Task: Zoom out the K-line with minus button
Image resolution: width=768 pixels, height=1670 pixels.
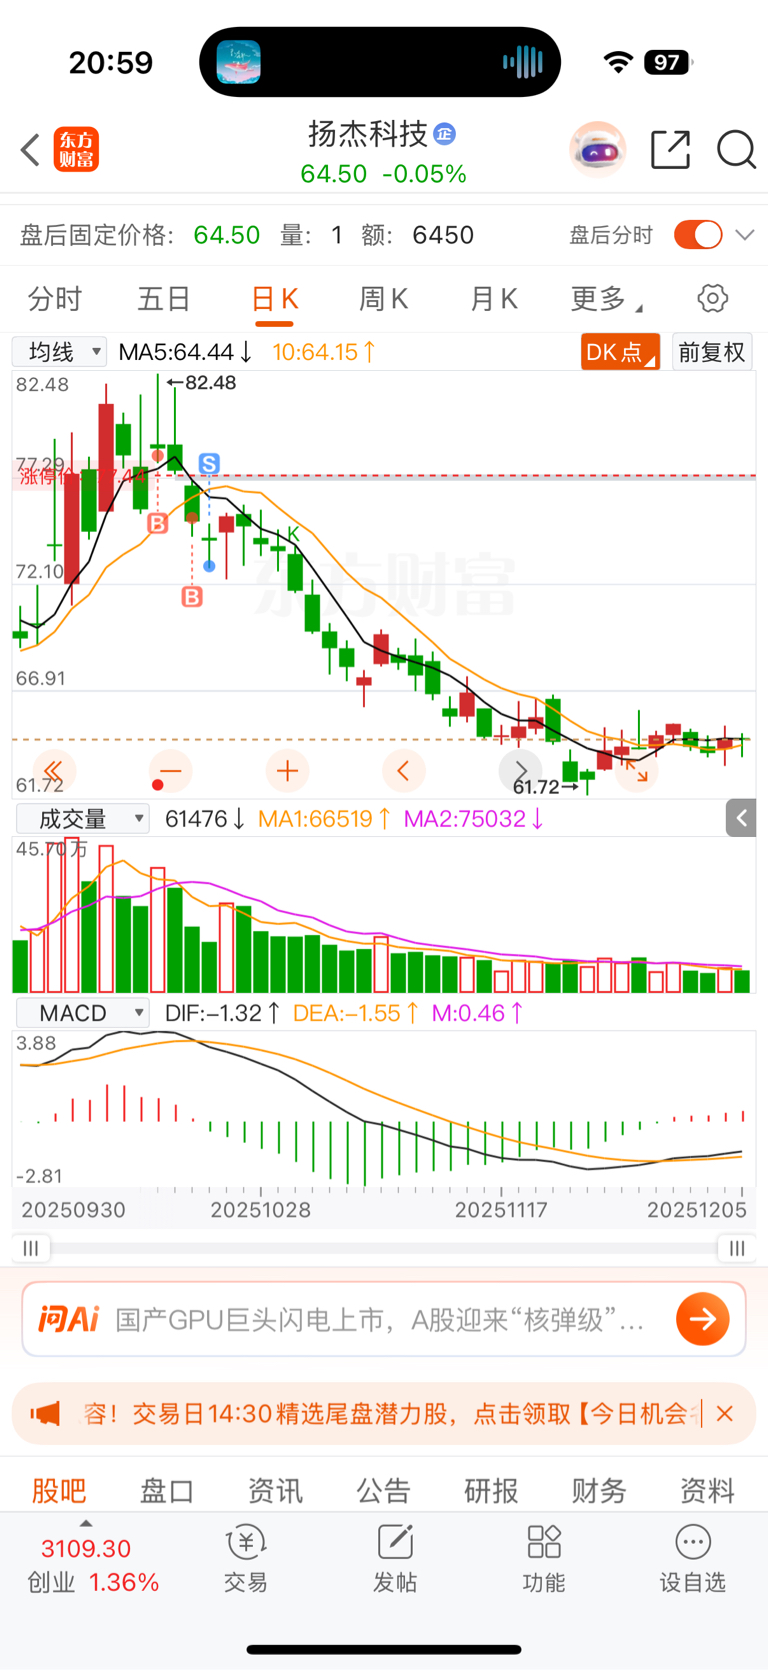Action: point(171,771)
